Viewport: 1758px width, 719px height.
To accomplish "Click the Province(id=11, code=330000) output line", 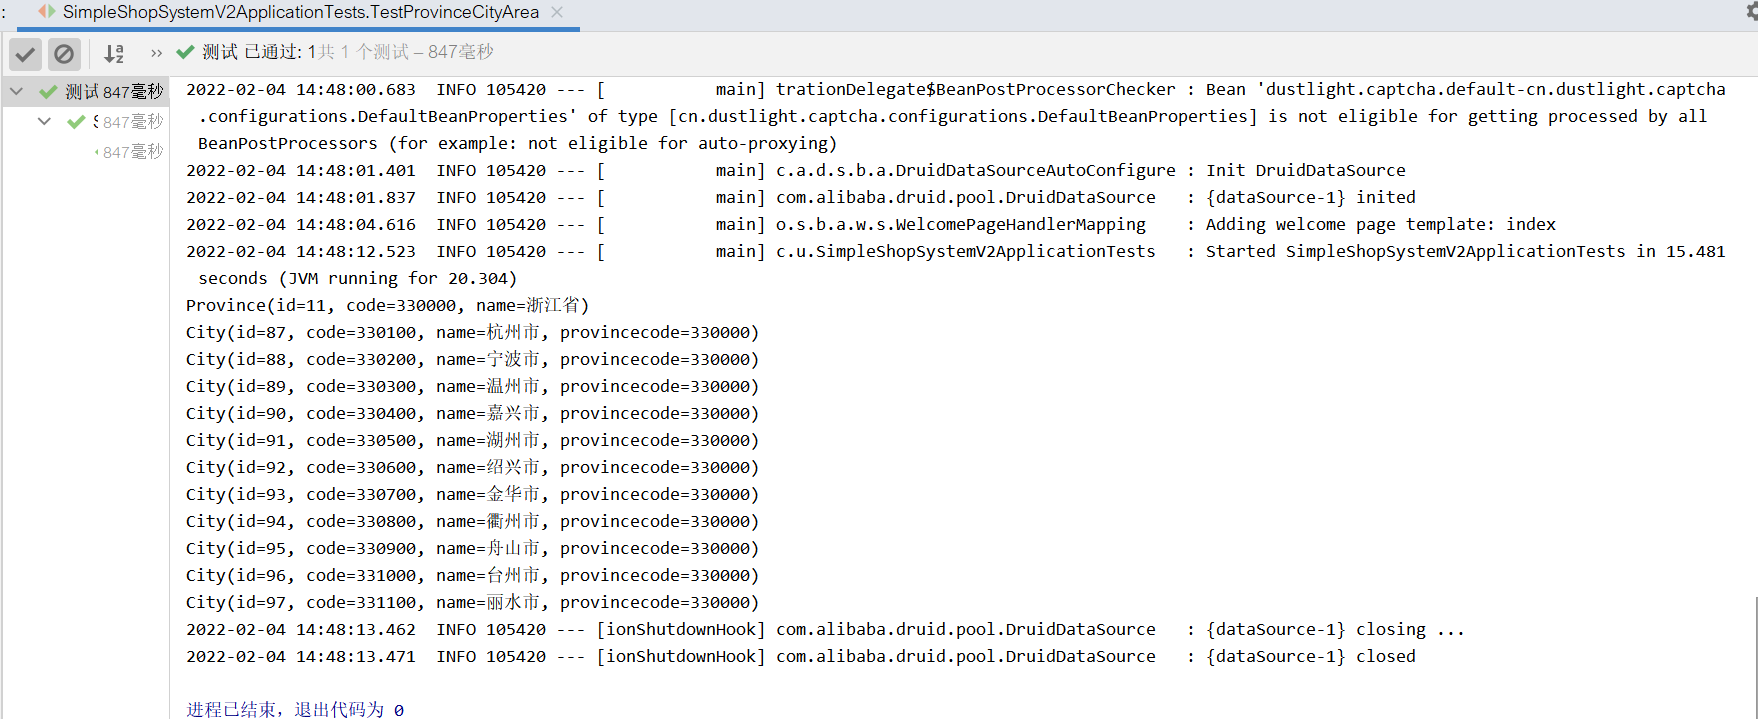I will coord(388,305).
